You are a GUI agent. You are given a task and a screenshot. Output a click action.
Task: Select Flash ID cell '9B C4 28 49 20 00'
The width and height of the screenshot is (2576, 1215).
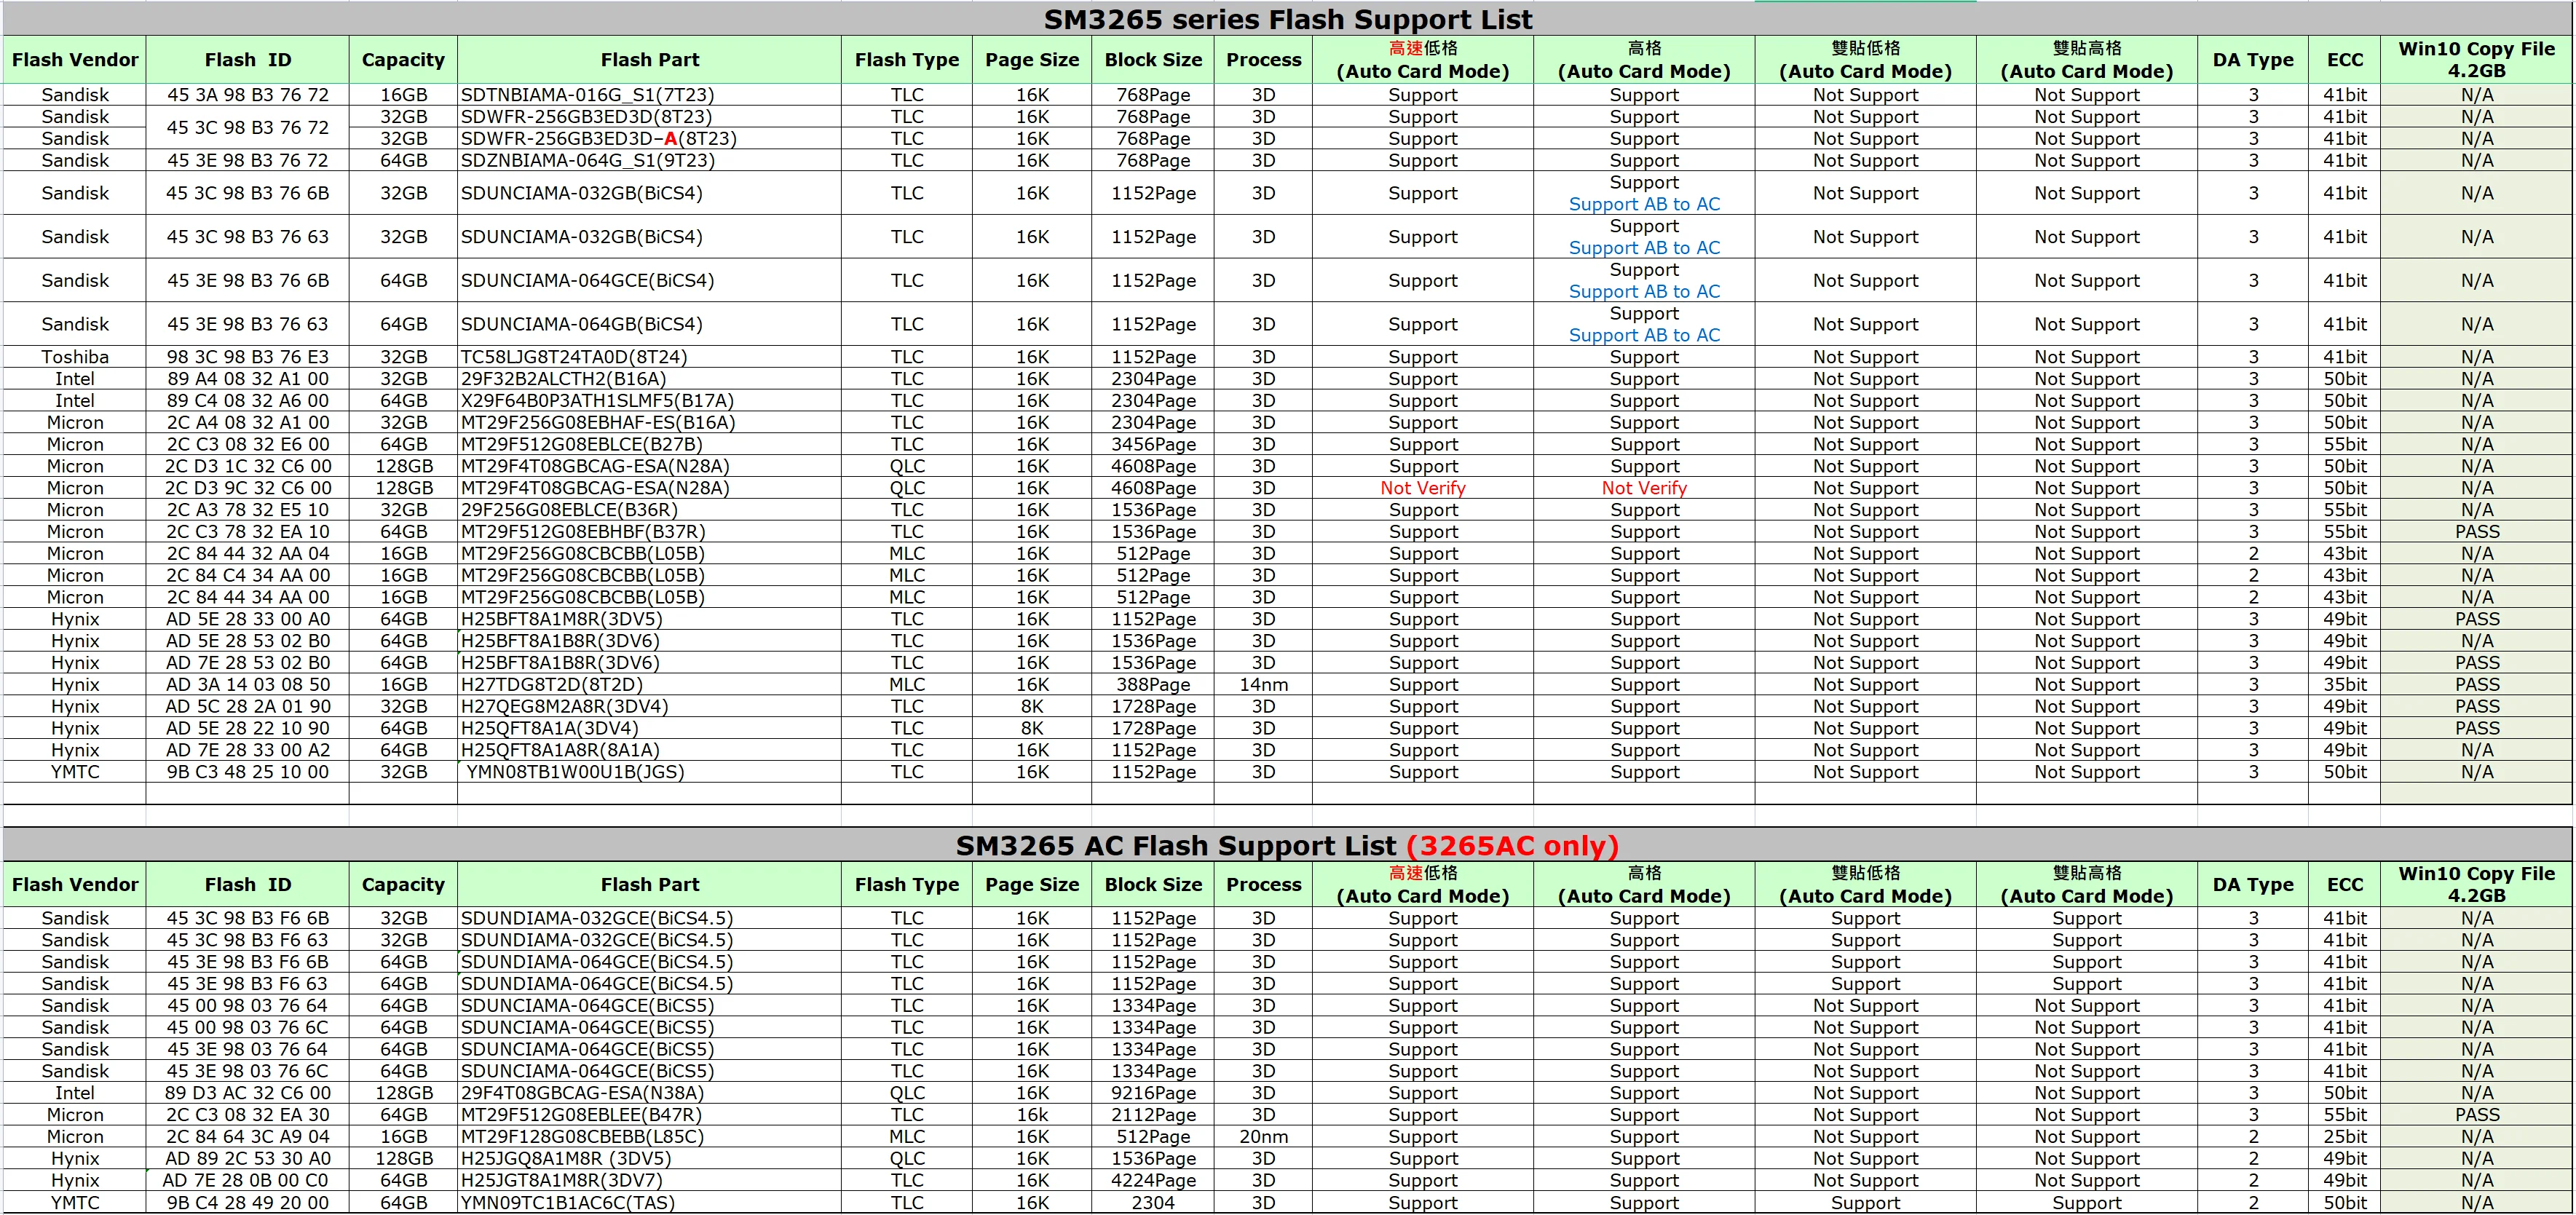click(x=248, y=1203)
